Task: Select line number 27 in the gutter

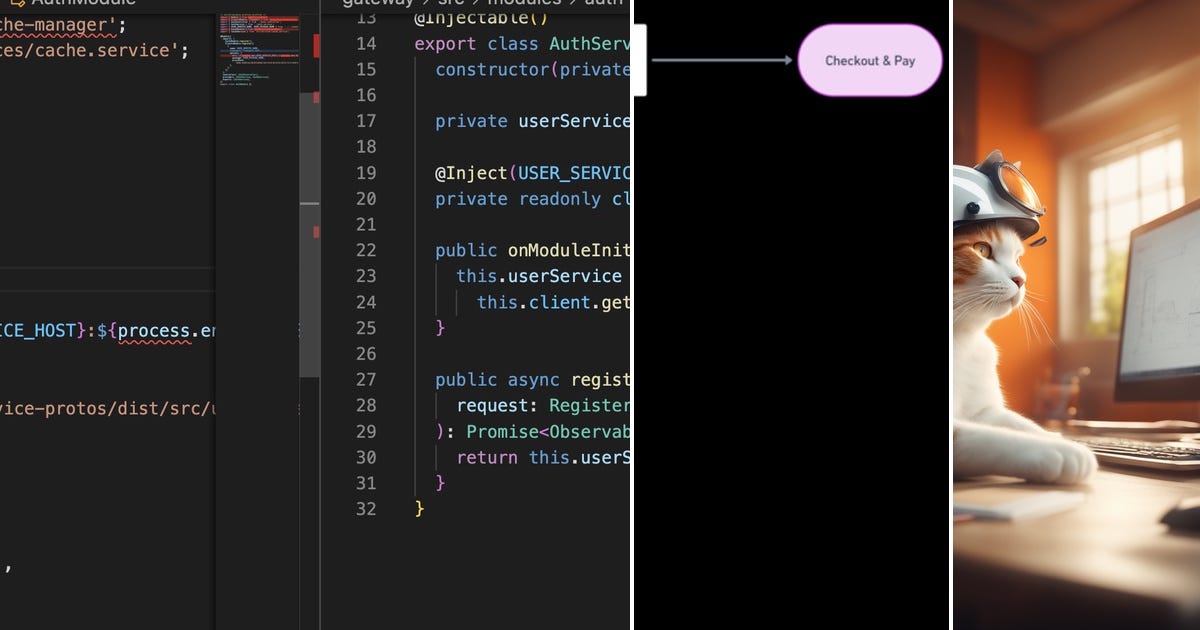Action: coord(366,379)
